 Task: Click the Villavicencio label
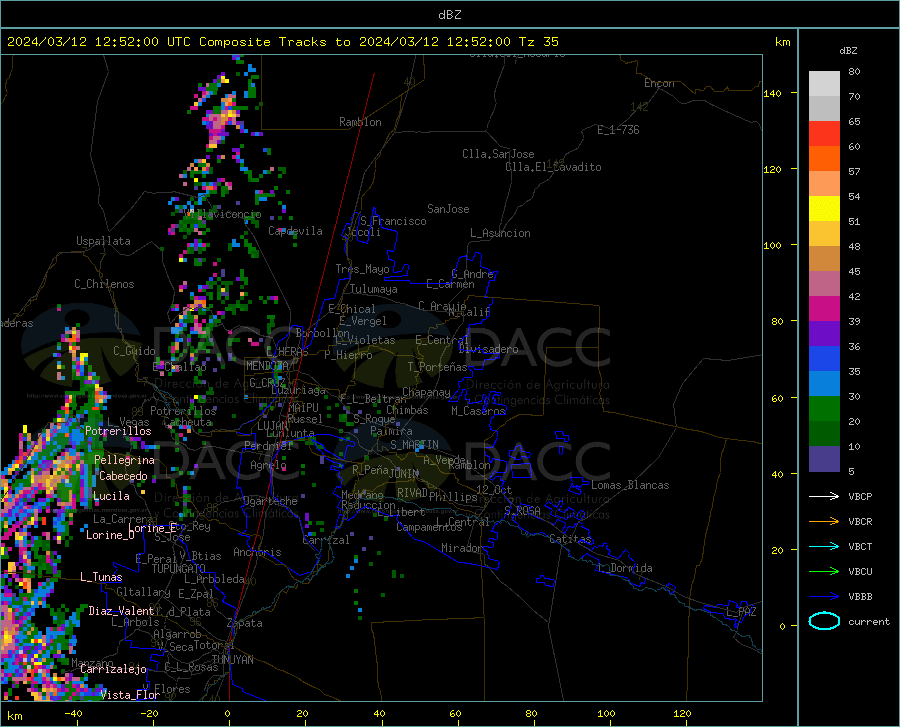click(x=224, y=214)
